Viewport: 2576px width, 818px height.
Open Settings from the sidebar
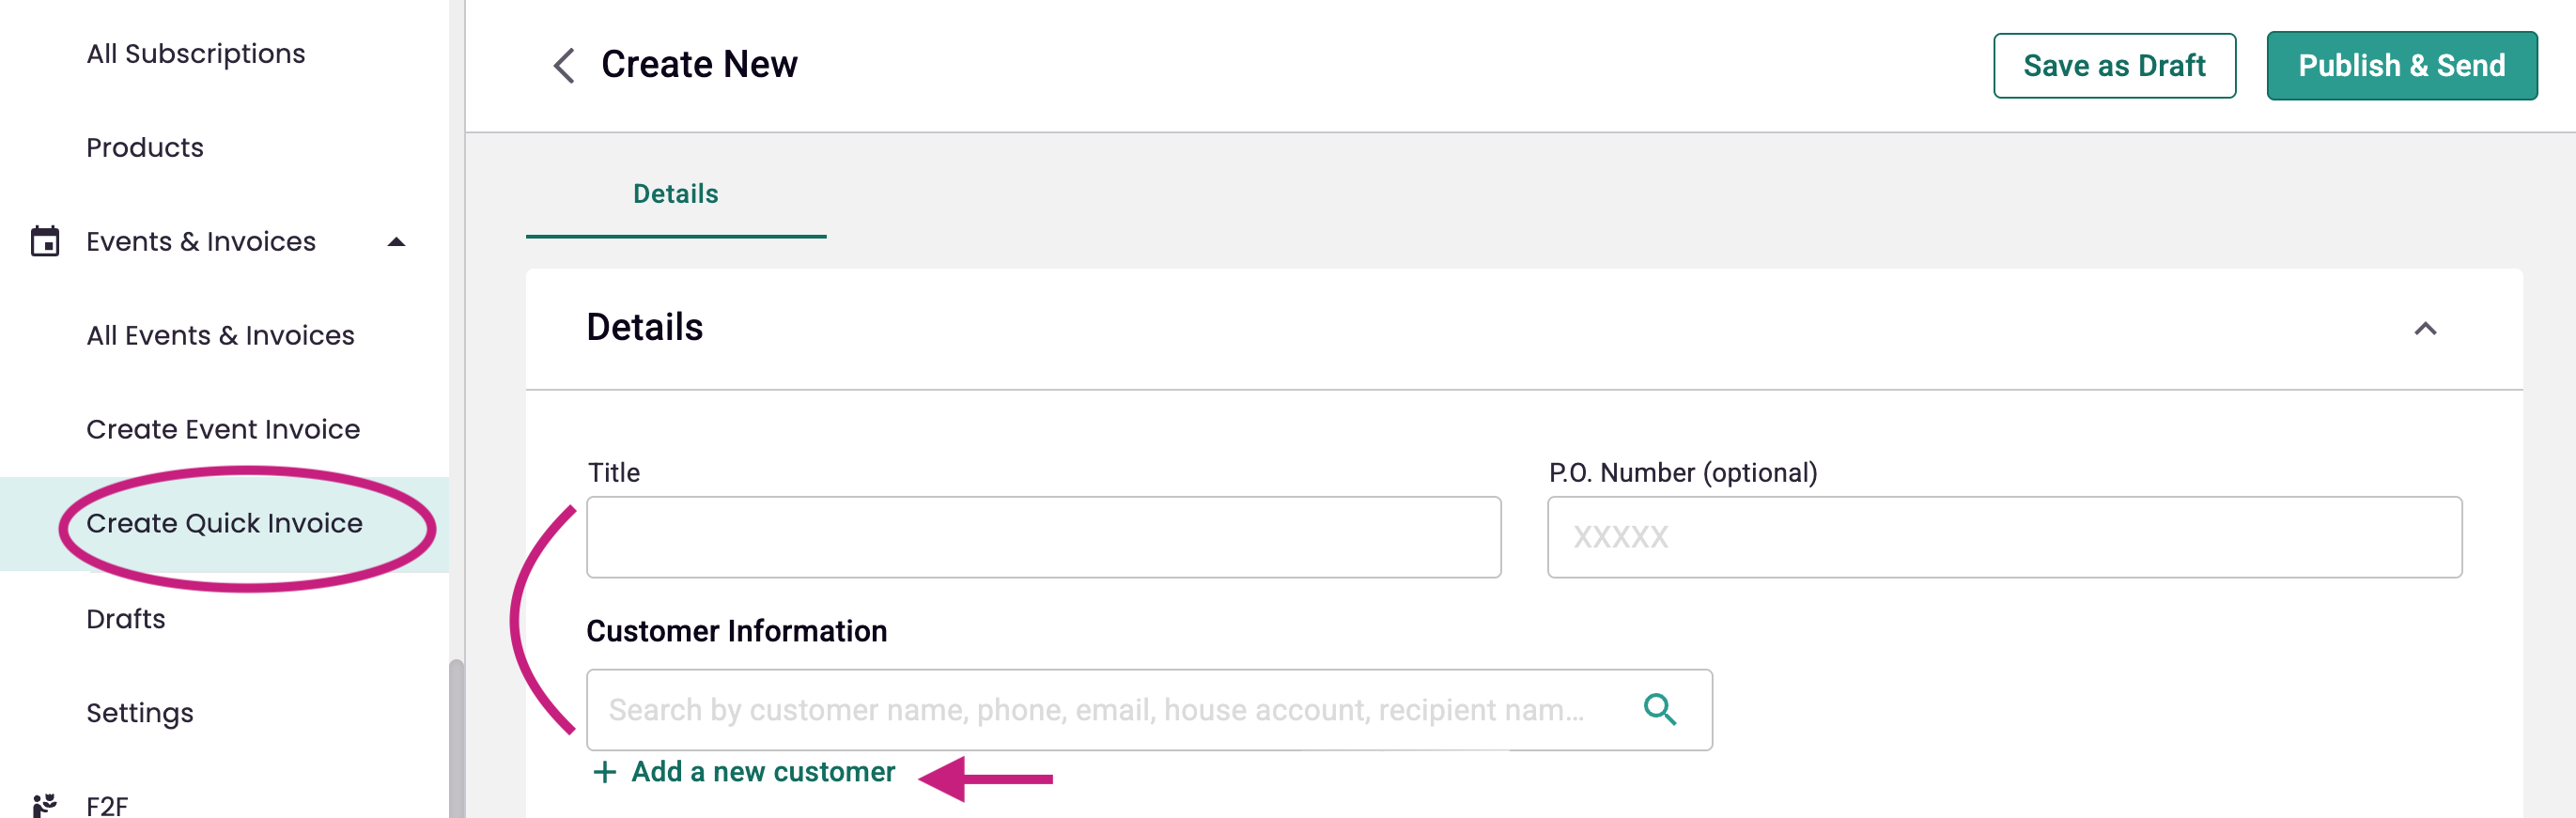tap(139, 712)
